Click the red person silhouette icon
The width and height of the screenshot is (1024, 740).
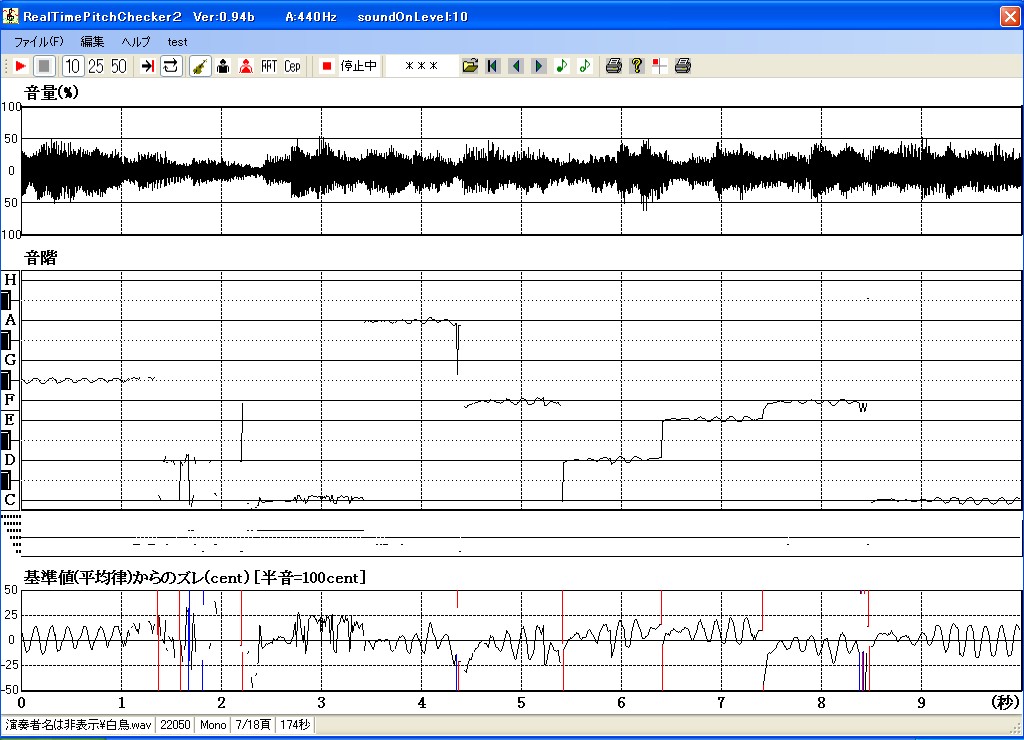click(246, 66)
